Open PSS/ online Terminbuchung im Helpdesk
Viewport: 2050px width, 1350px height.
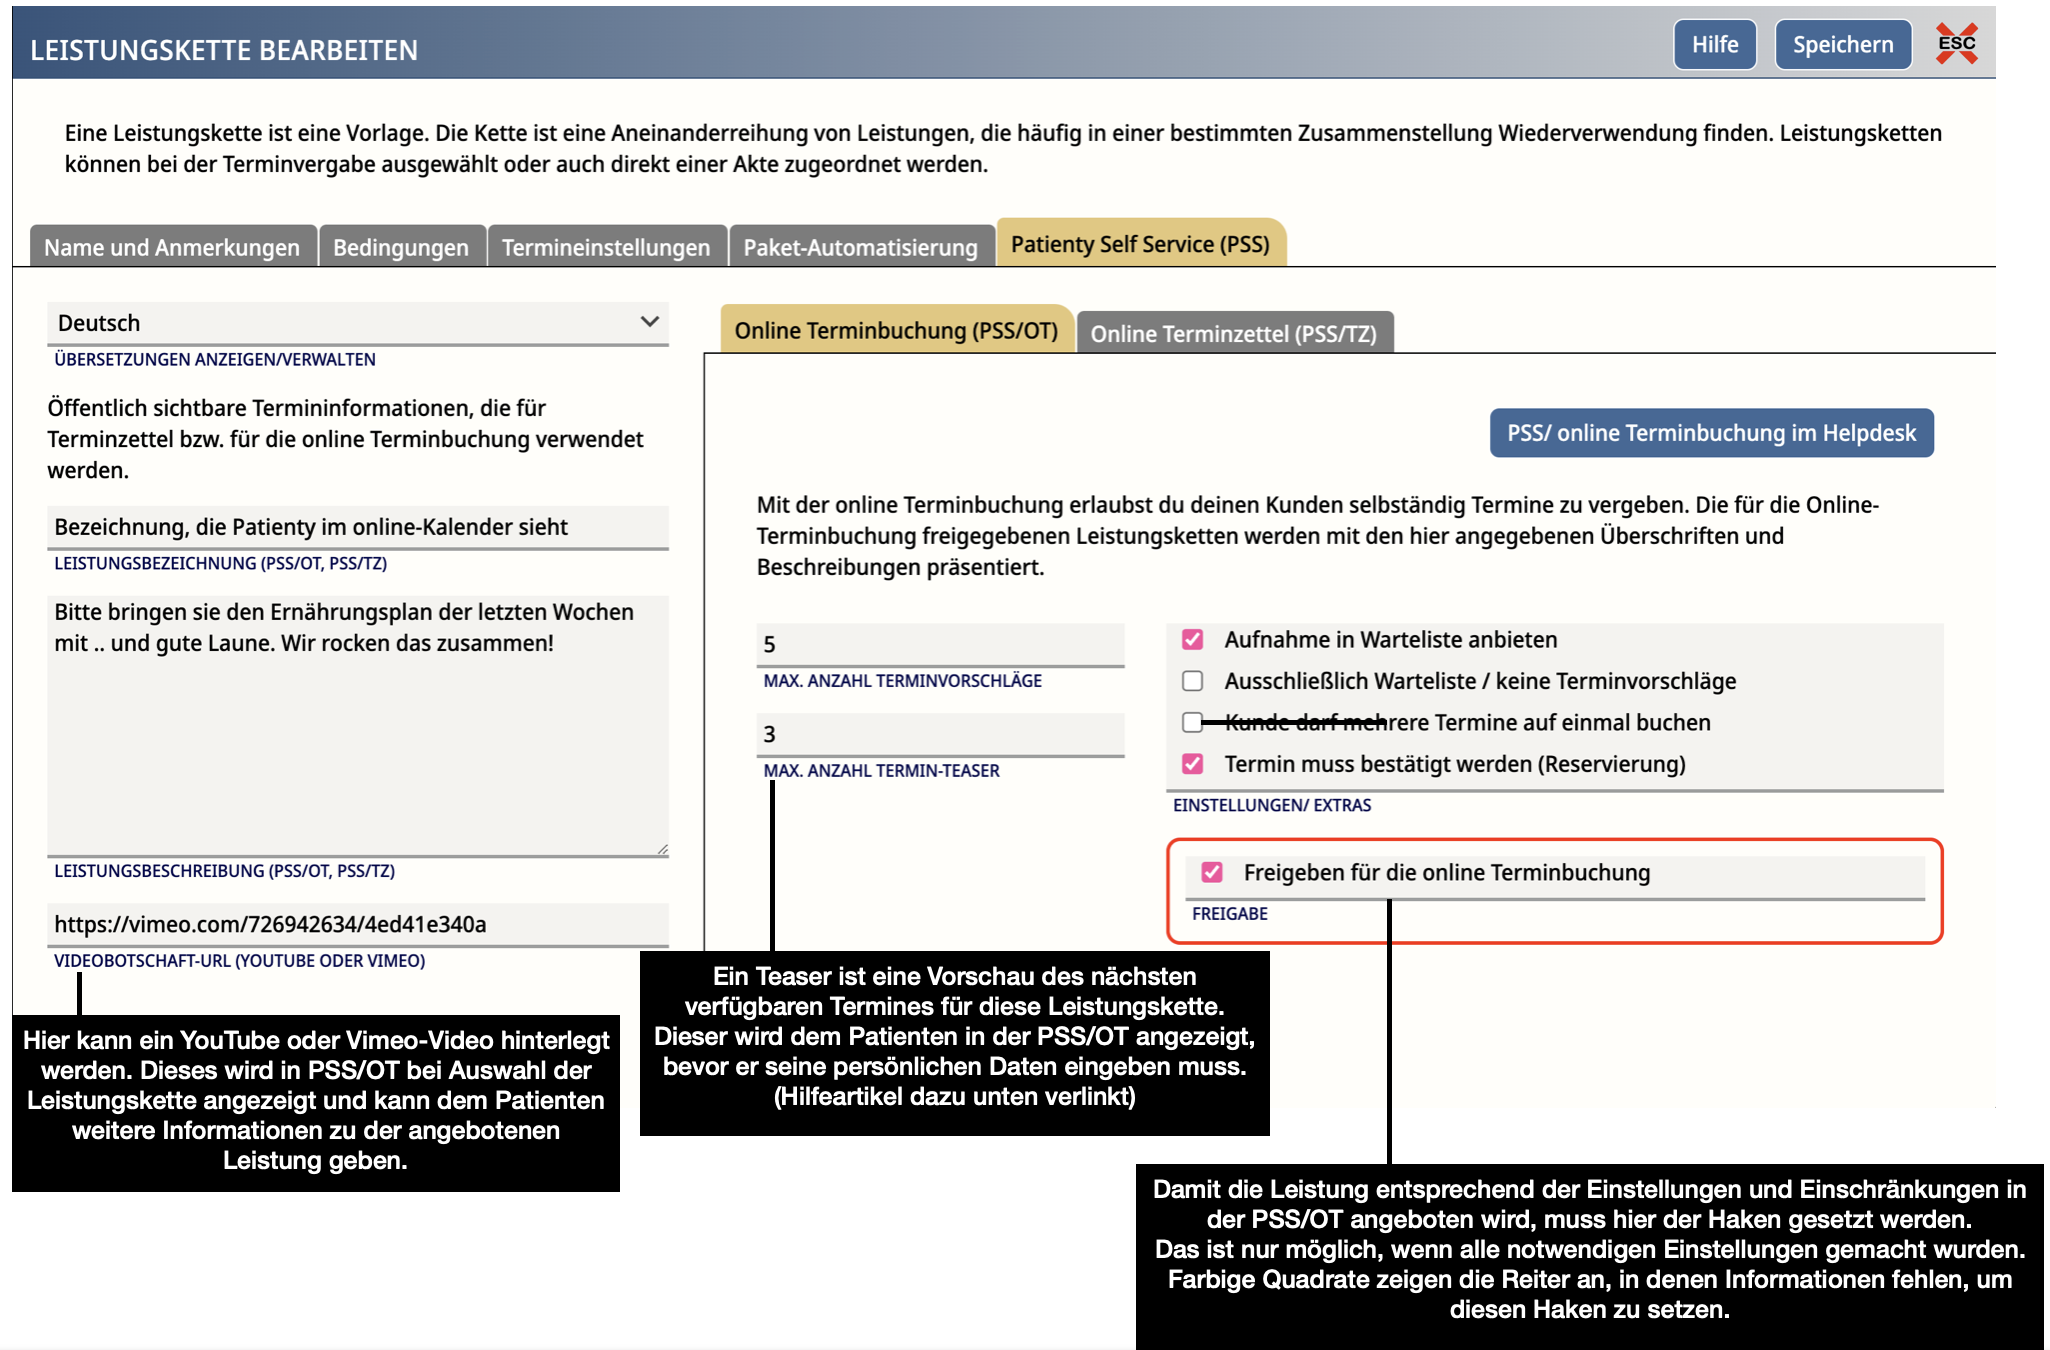coord(1711,433)
